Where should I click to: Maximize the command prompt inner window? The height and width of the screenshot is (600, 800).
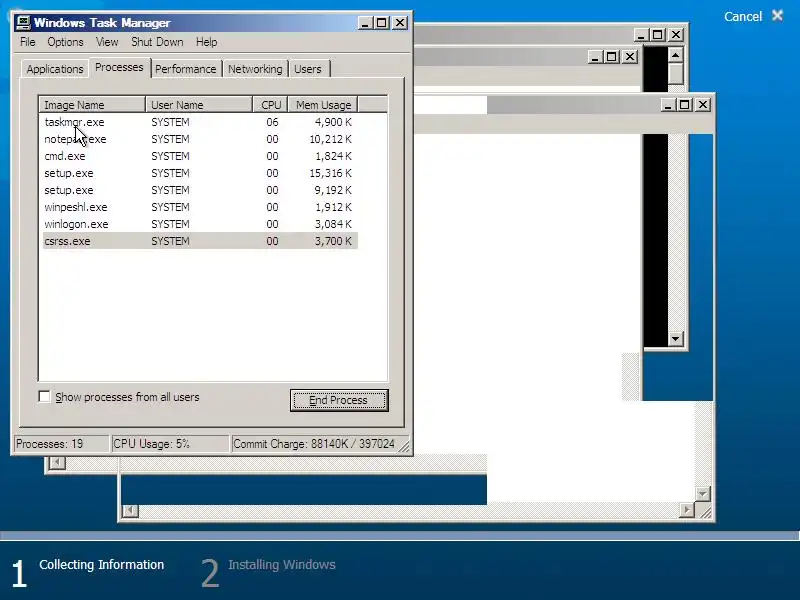pyautogui.click(x=612, y=57)
